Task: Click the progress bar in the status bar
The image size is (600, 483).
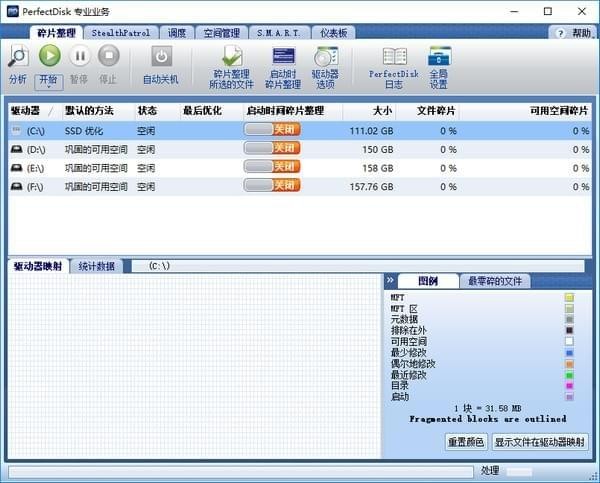Action: (241, 472)
